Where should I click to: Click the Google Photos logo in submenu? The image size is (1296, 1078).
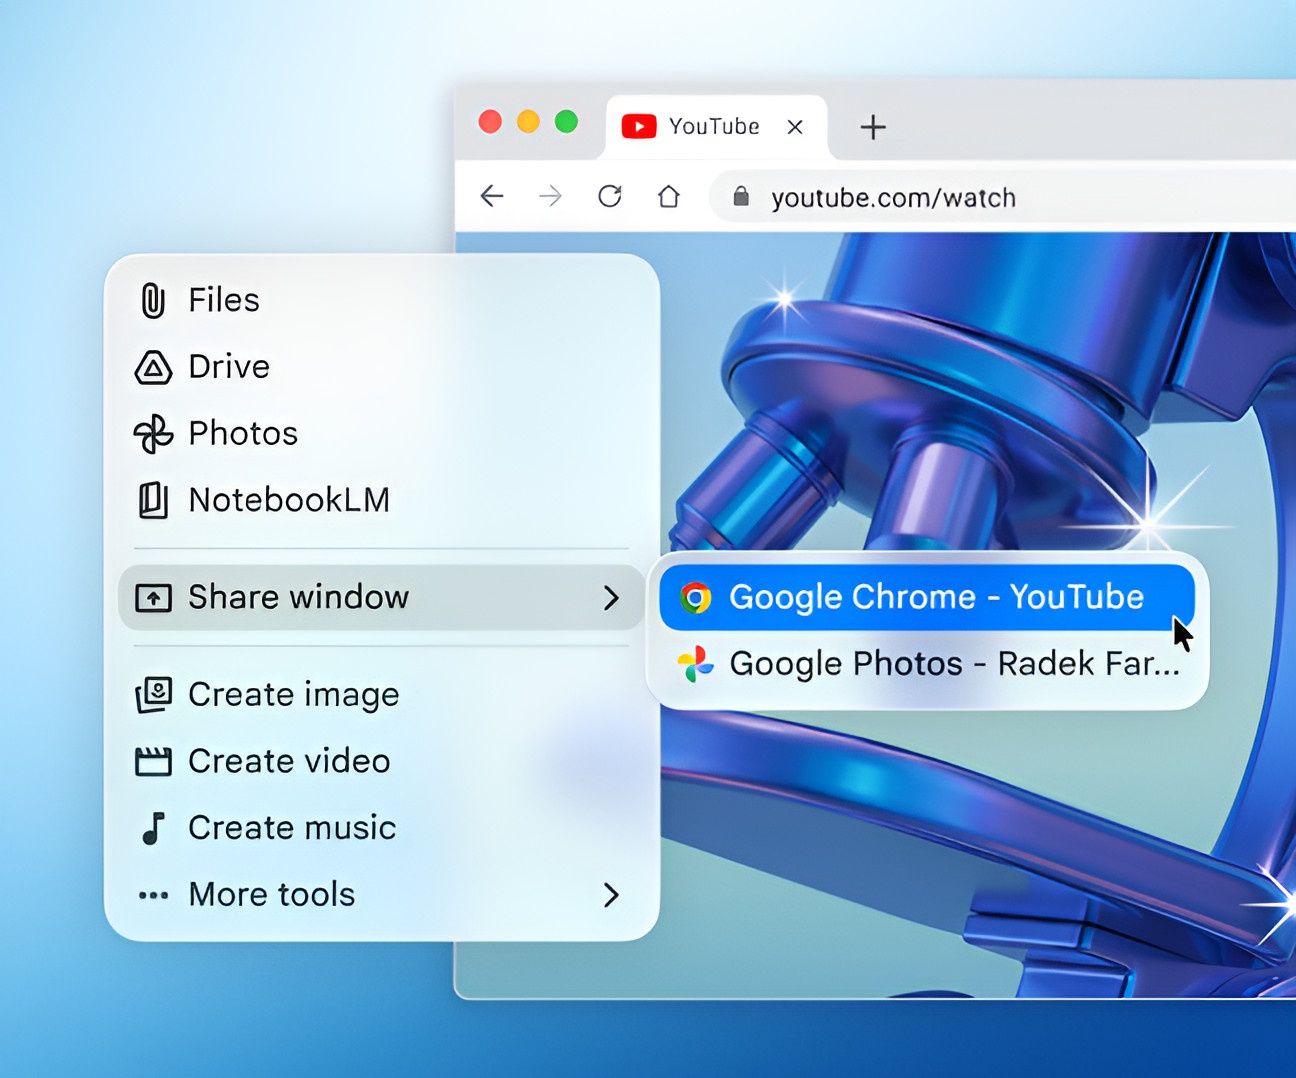click(696, 664)
